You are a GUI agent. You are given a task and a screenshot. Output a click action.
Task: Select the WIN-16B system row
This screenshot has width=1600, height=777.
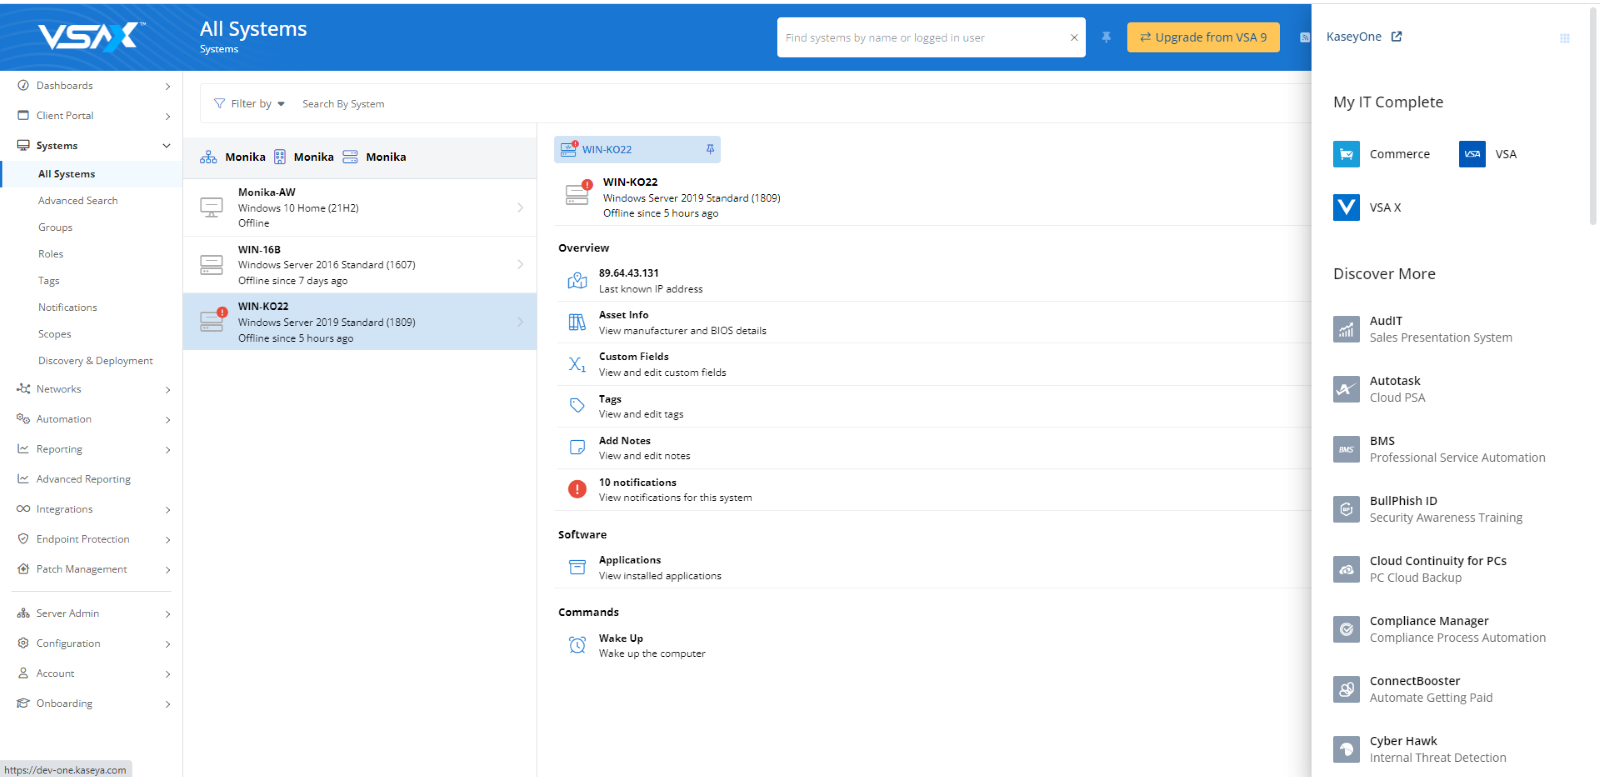360,264
